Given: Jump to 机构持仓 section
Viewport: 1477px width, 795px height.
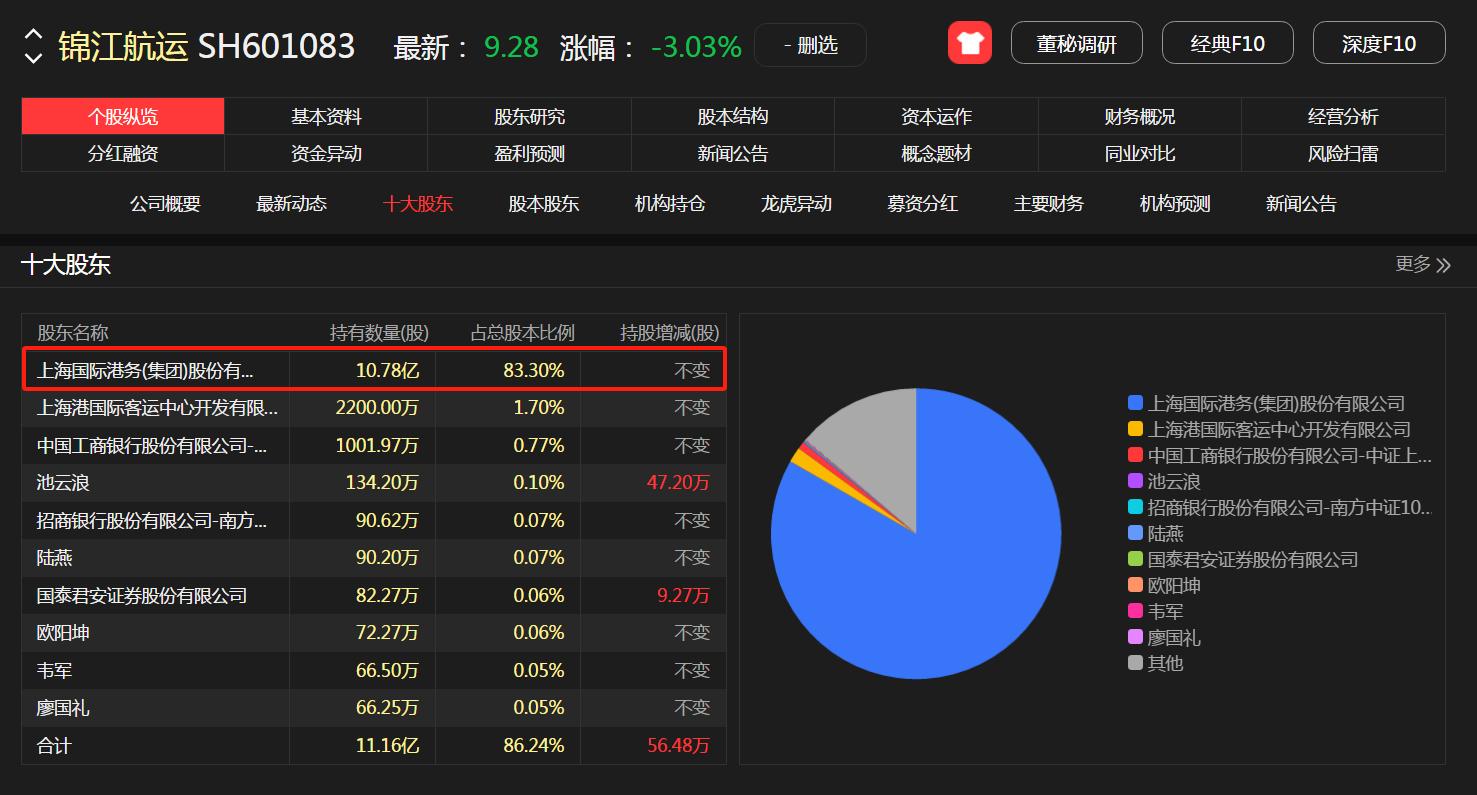Looking at the screenshot, I should click(670, 204).
